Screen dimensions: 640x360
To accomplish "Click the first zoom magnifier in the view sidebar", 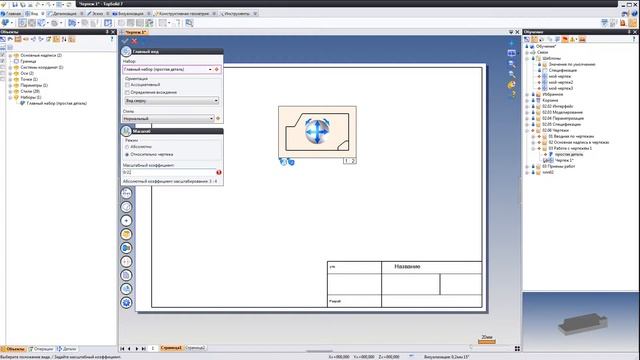I will click(511, 64).
